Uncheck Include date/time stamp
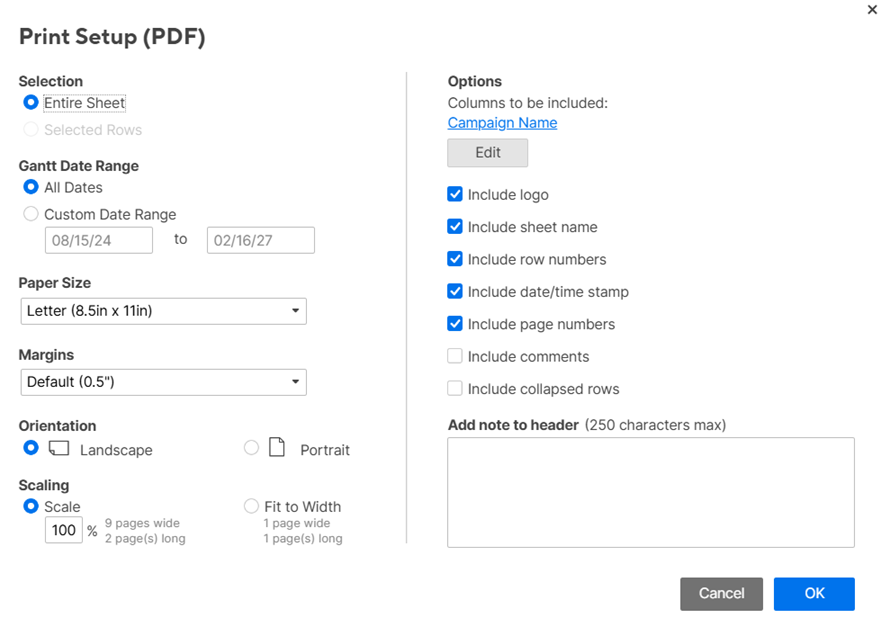The width and height of the screenshot is (881, 618). tap(455, 291)
